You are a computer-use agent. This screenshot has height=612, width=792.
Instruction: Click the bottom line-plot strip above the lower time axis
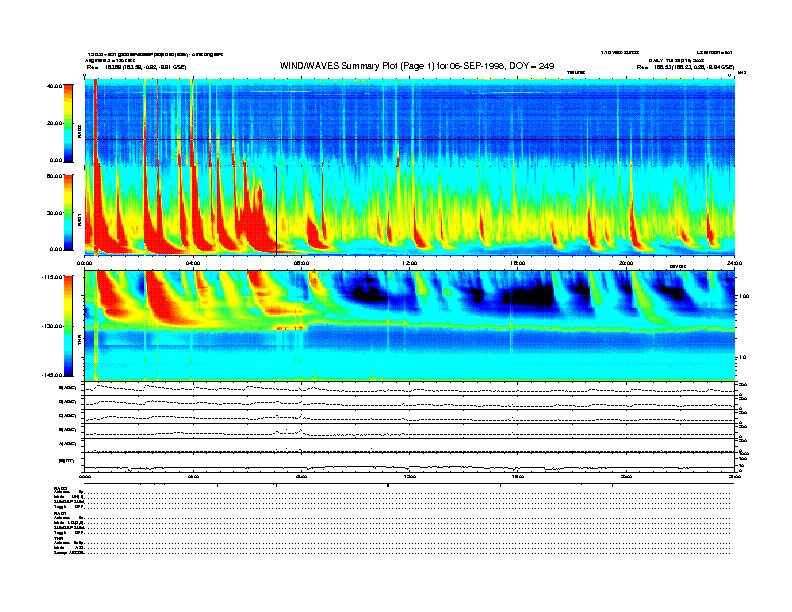tap(410, 462)
